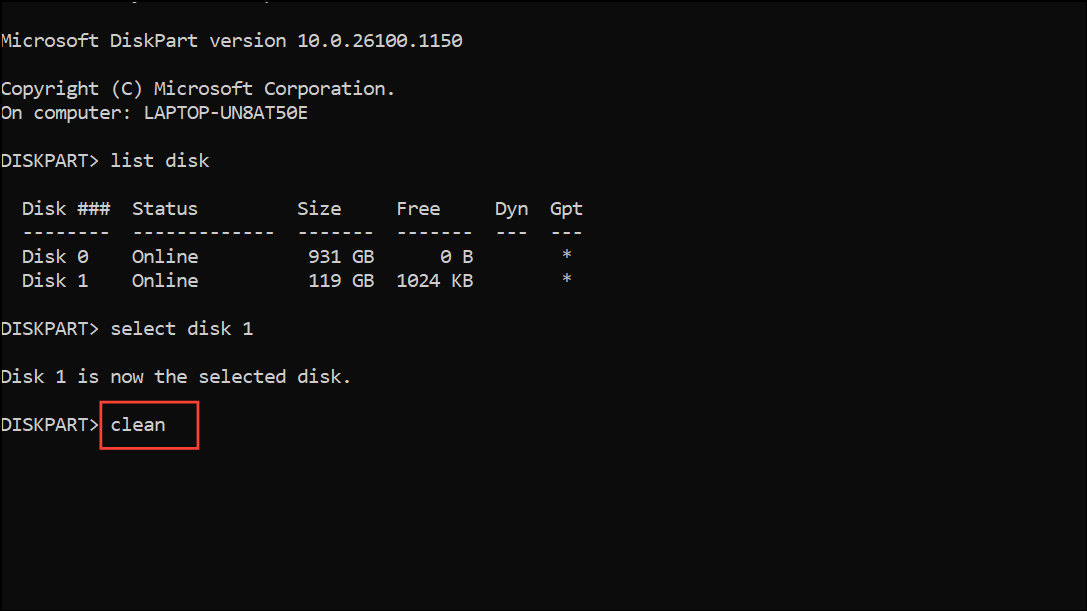Click the 931 GB size value
Viewport: 1087px width, 611px height.
pos(341,257)
